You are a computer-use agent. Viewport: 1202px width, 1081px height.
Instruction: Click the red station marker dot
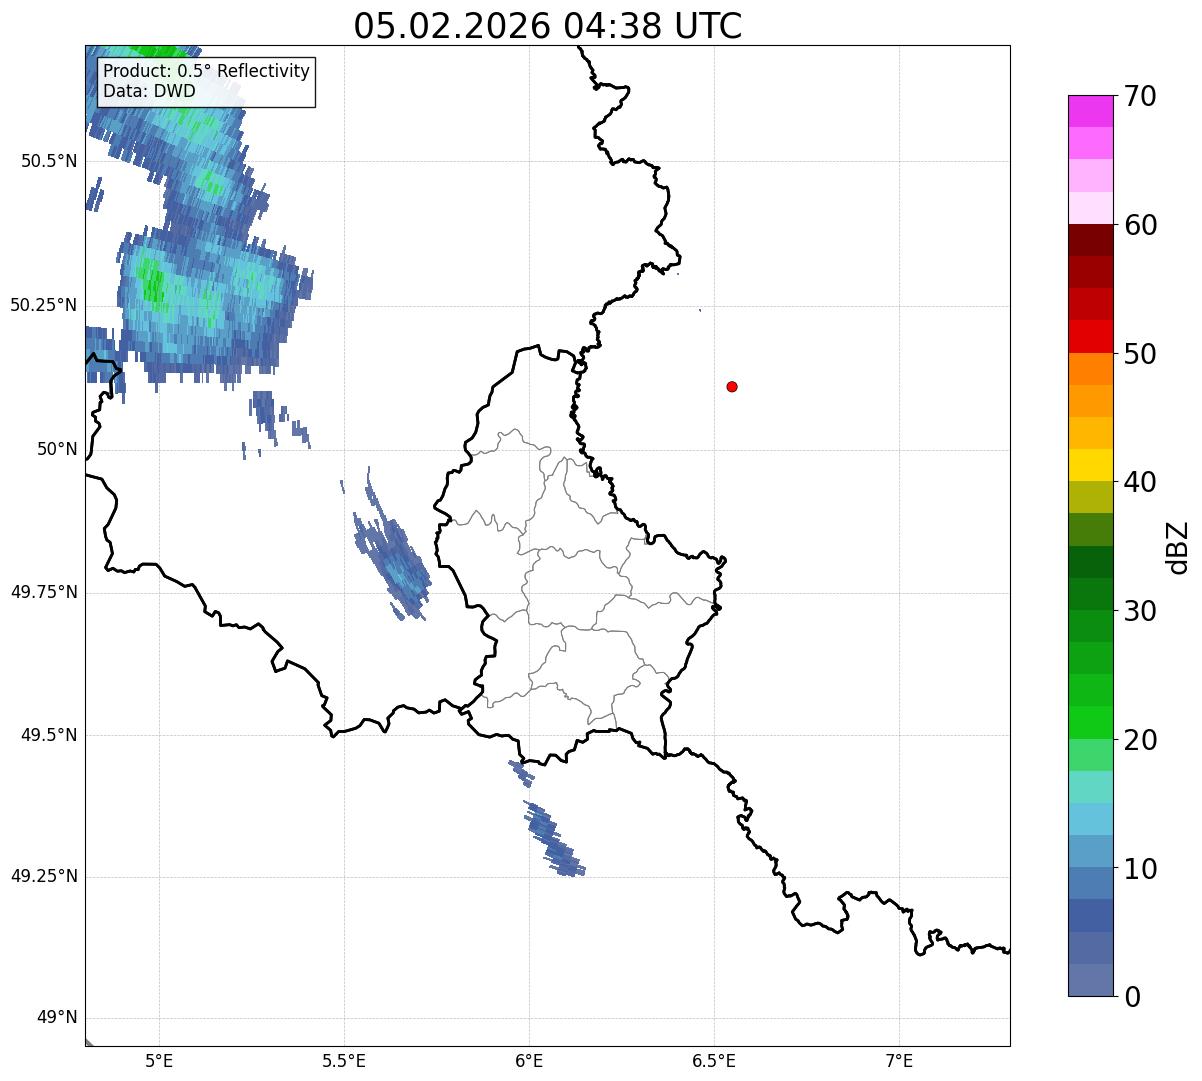(732, 386)
